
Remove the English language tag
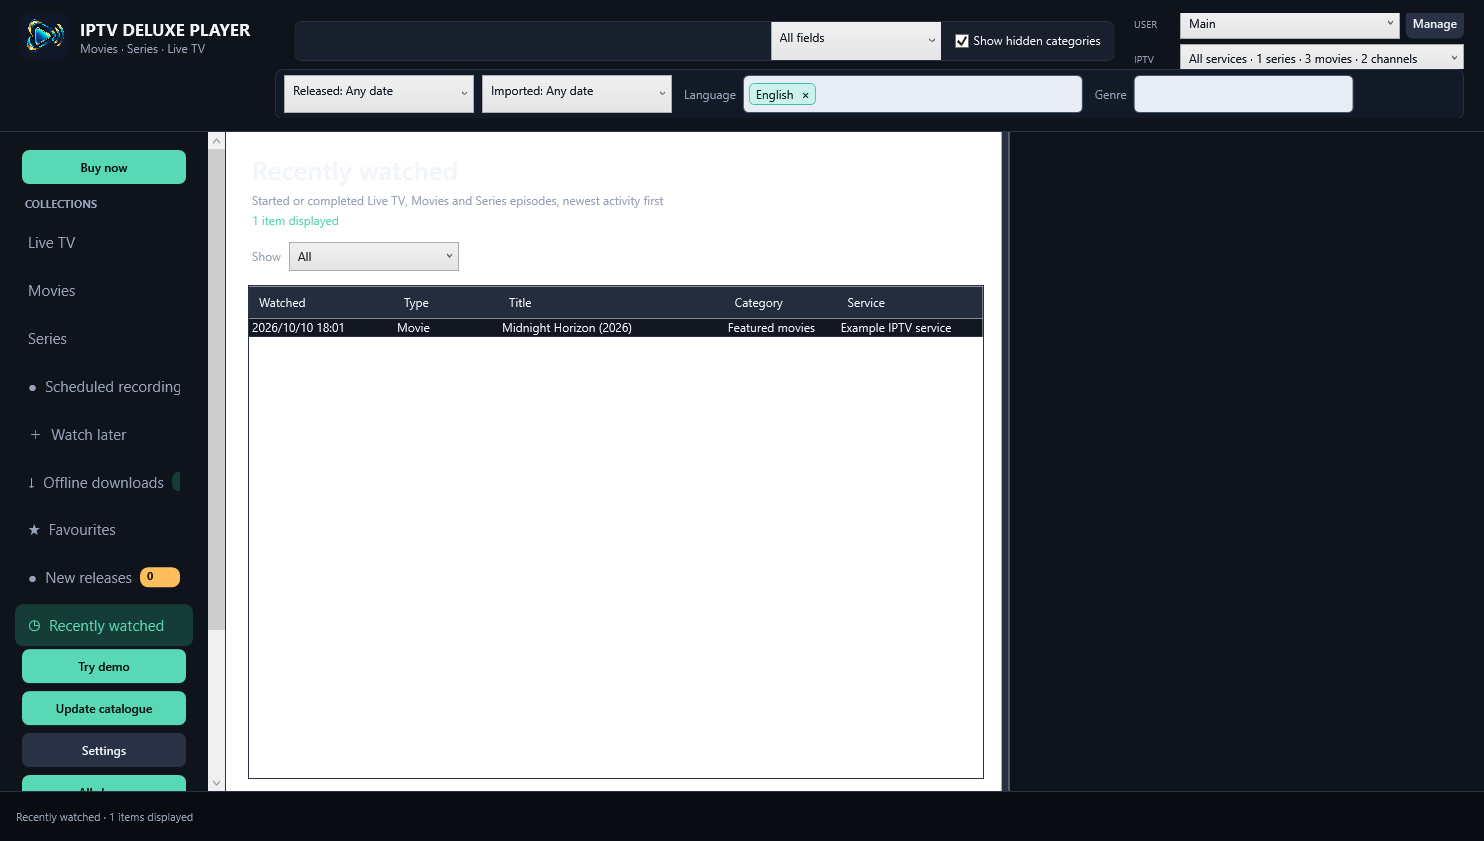pos(805,96)
